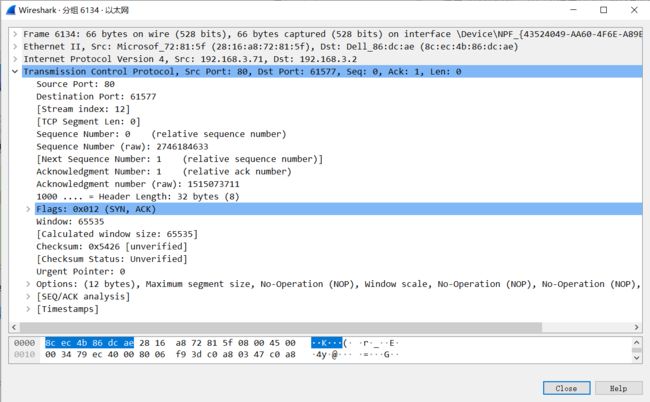This screenshot has width=650, height=402.
Task: Expand the Internet Protocol Version 4 section
Action: click(x=15, y=59)
